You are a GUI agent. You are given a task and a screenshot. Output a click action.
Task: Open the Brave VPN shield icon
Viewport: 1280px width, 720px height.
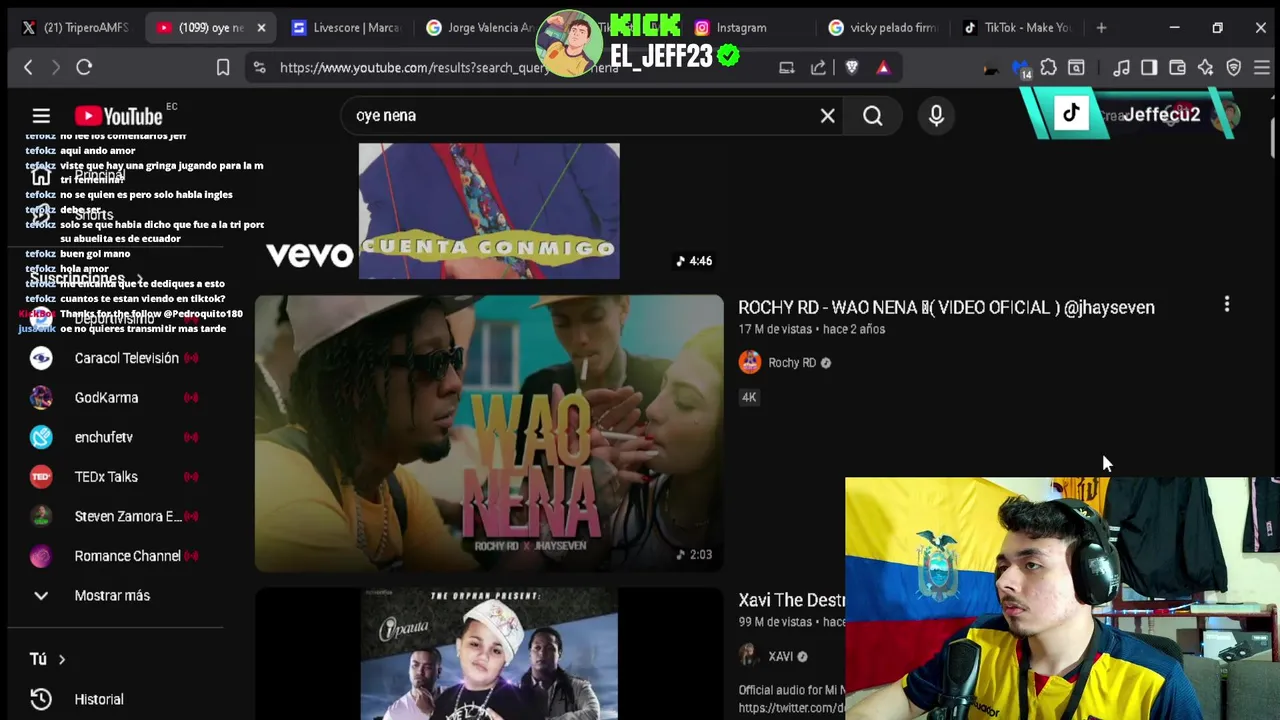1233,67
